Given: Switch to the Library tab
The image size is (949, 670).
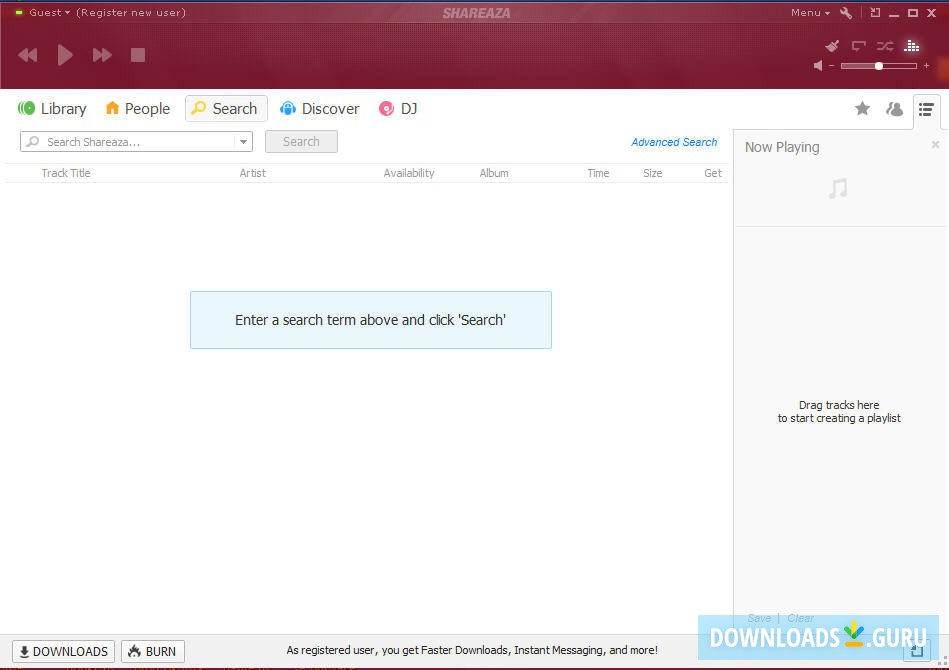Looking at the screenshot, I should tap(52, 109).
